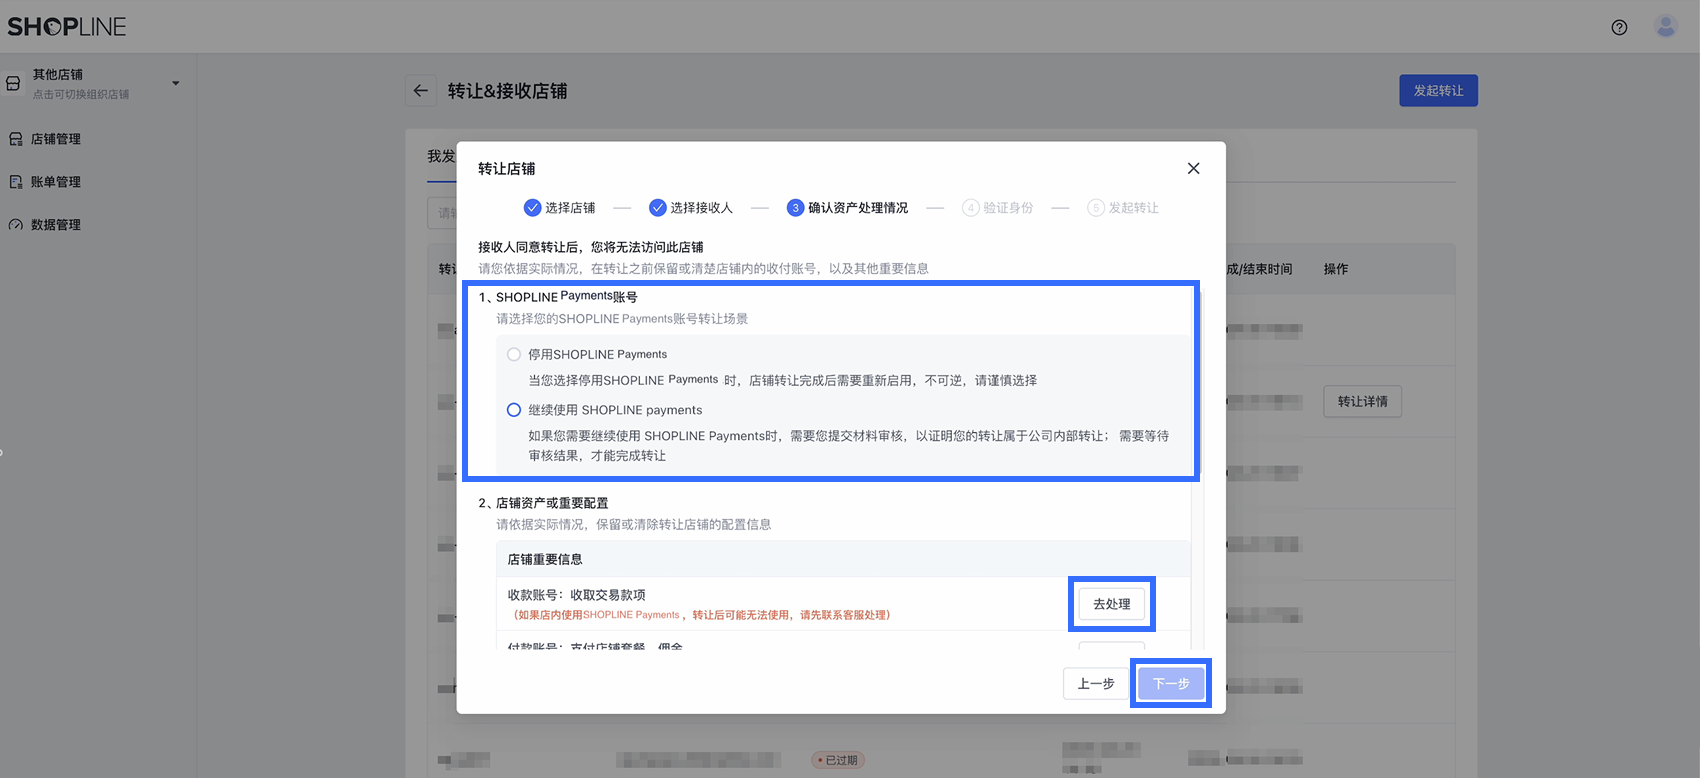The width and height of the screenshot is (1700, 778).
Task: Click the SHOPLINE logo
Action: point(67,27)
